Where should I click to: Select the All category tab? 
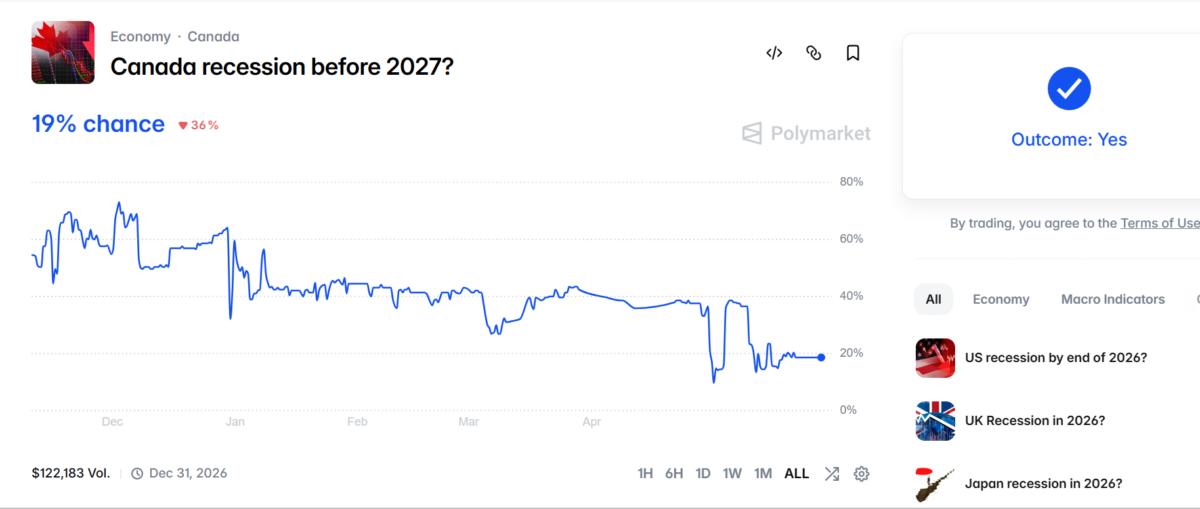[933, 299]
